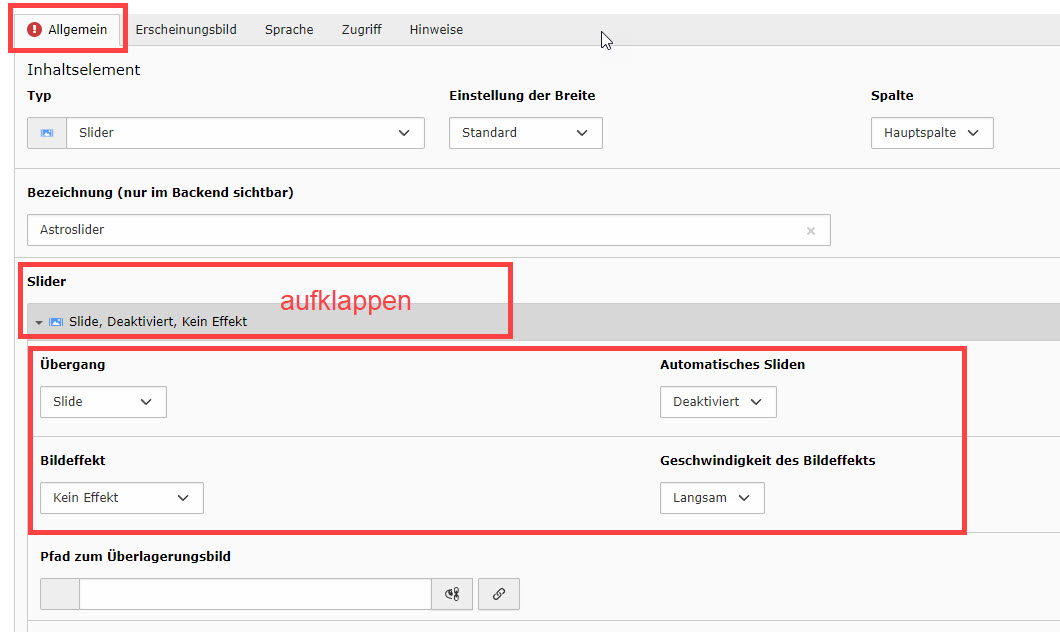Screen dimensions: 1060x632
Task: Click the link wizard chain icon button
Action: point(498,595)
